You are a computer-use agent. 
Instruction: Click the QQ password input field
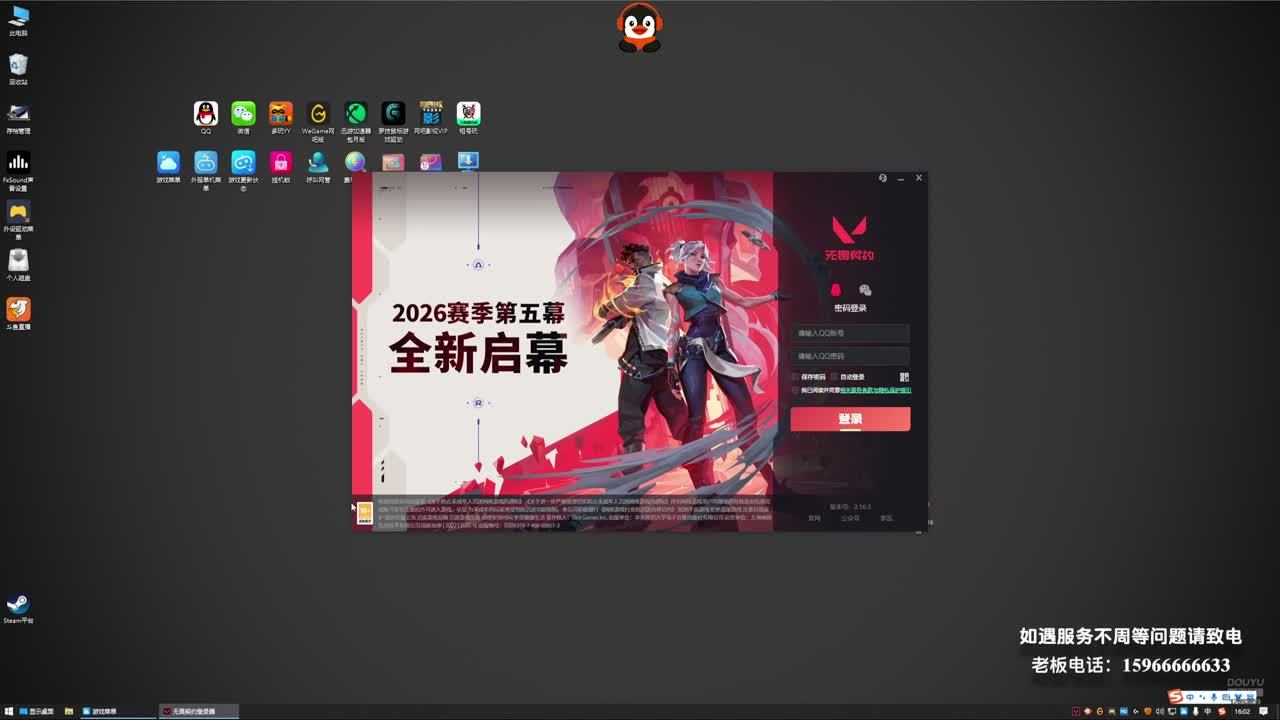[850, 356]
